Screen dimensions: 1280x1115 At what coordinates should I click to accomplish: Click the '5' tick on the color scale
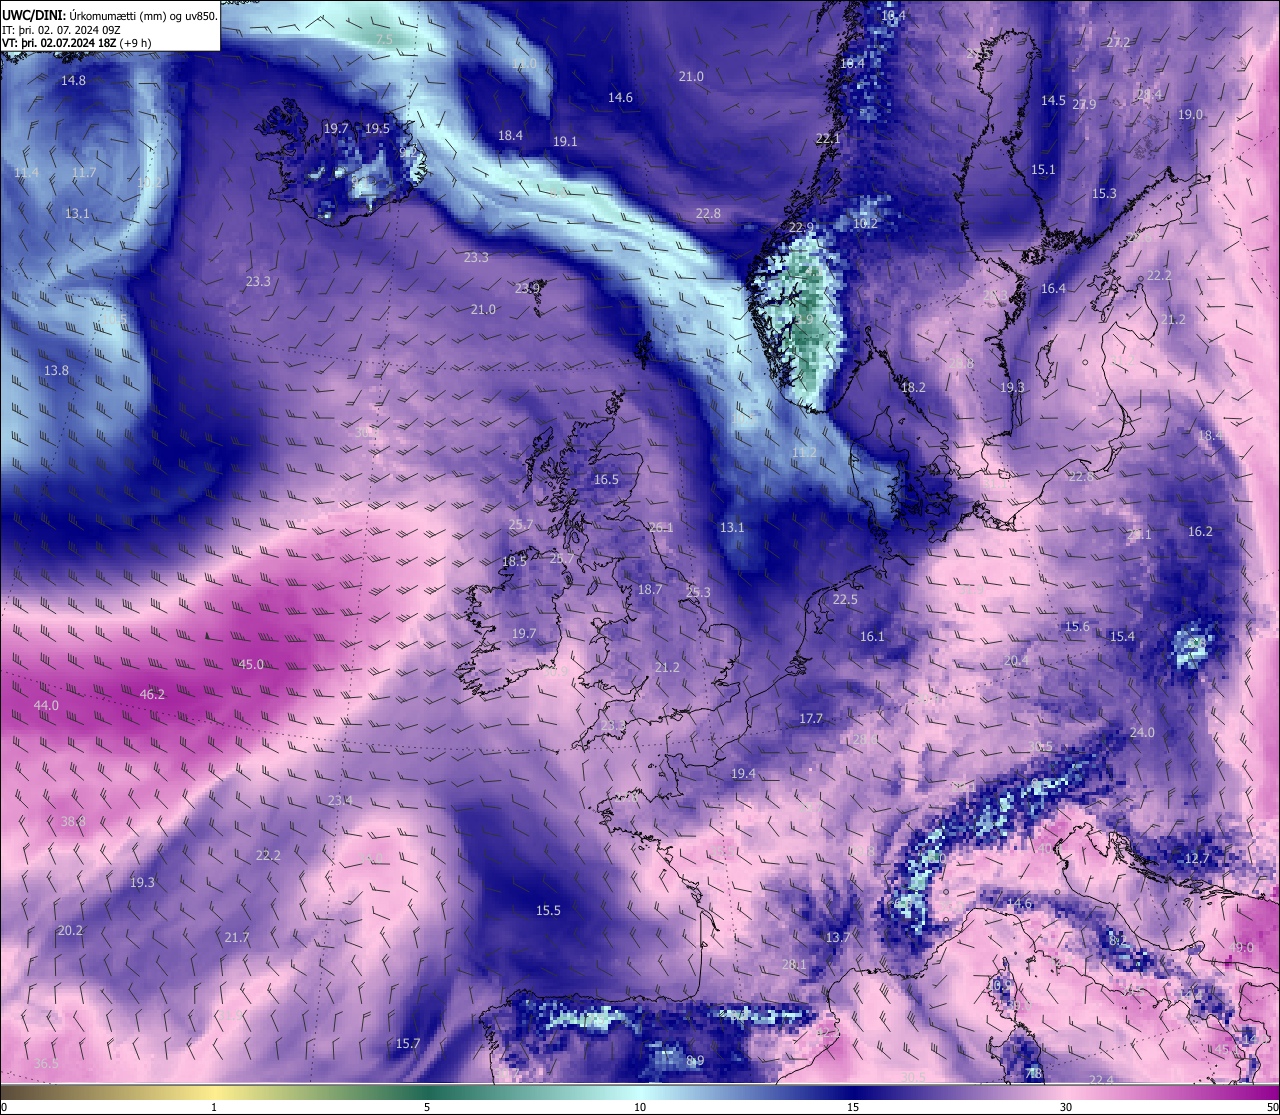point(427,1107)
